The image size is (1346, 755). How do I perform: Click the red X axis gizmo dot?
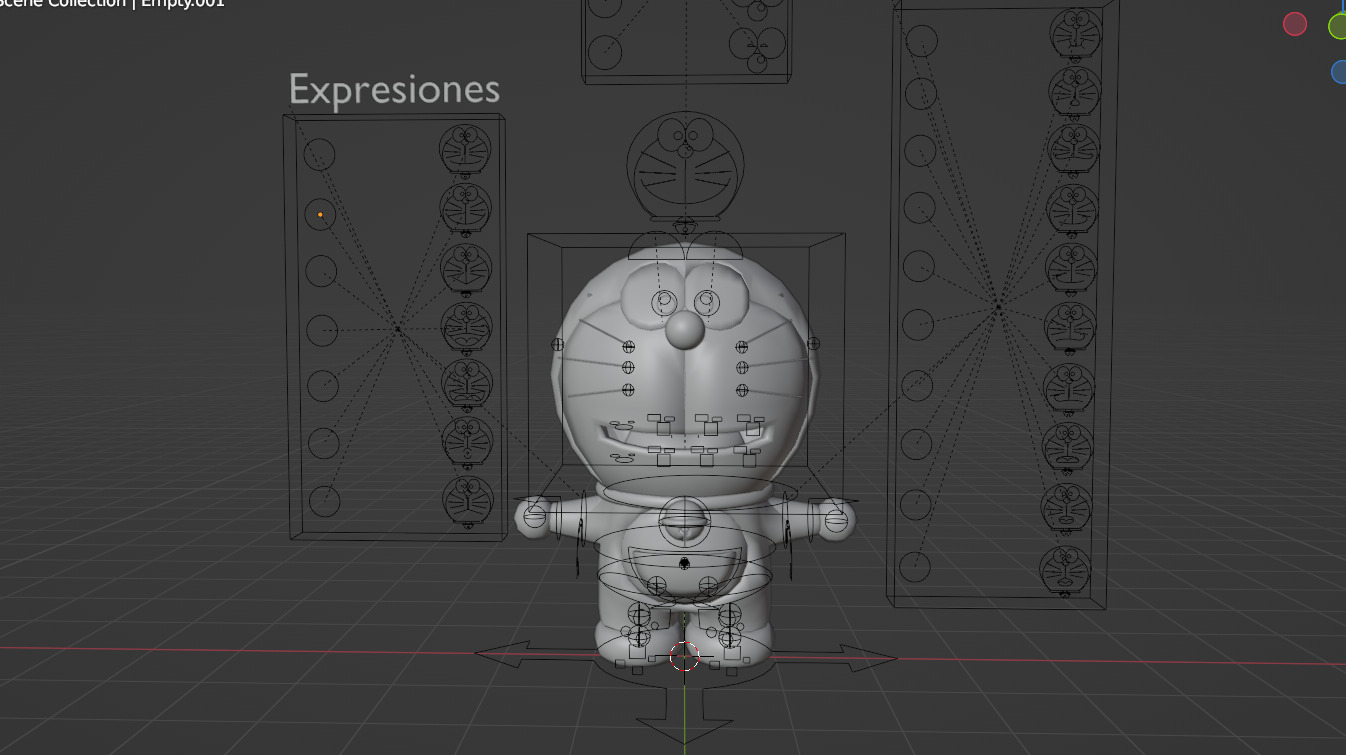[1295, 24]
